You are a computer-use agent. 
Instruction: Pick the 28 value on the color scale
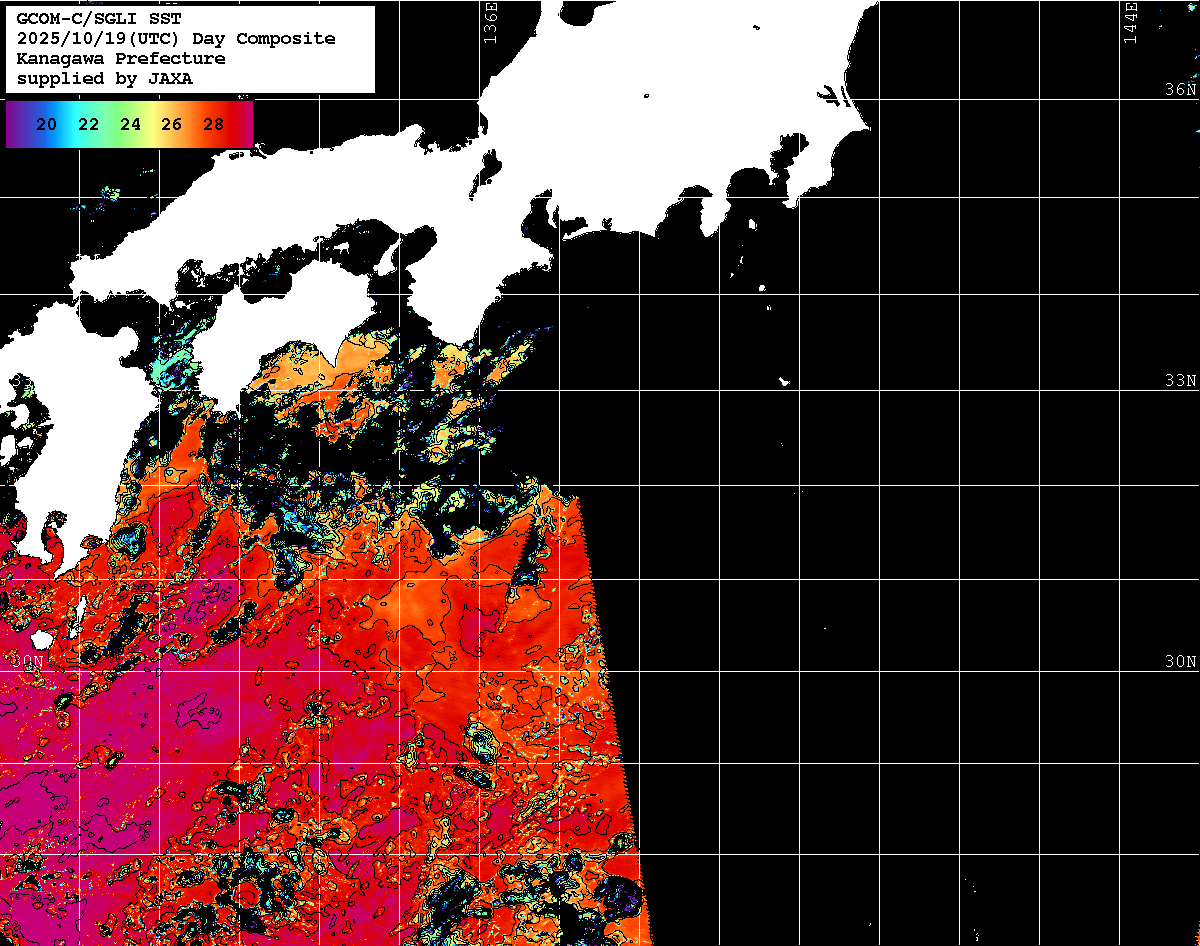pyautogui.click(x=213, y=125)
